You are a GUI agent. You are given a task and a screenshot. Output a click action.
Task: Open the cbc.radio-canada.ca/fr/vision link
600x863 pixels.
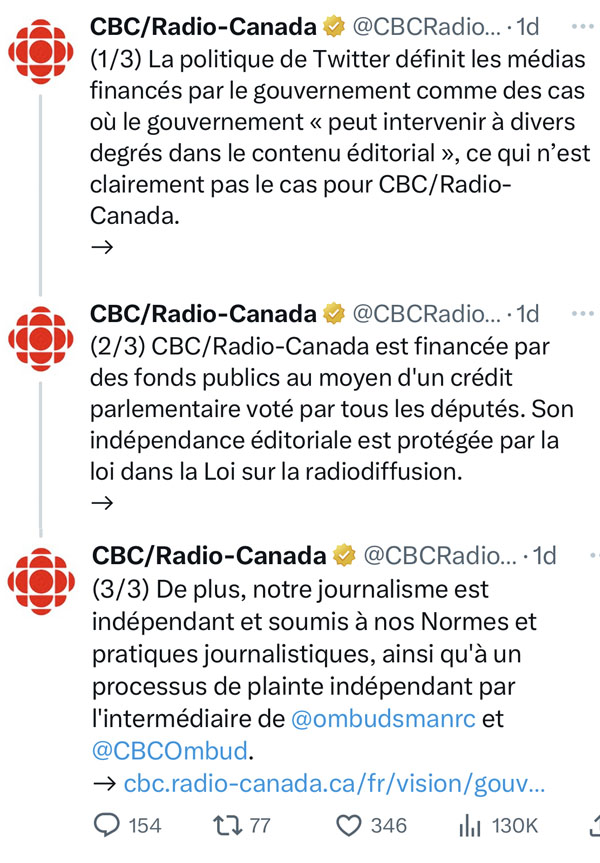tap(334, 783)
